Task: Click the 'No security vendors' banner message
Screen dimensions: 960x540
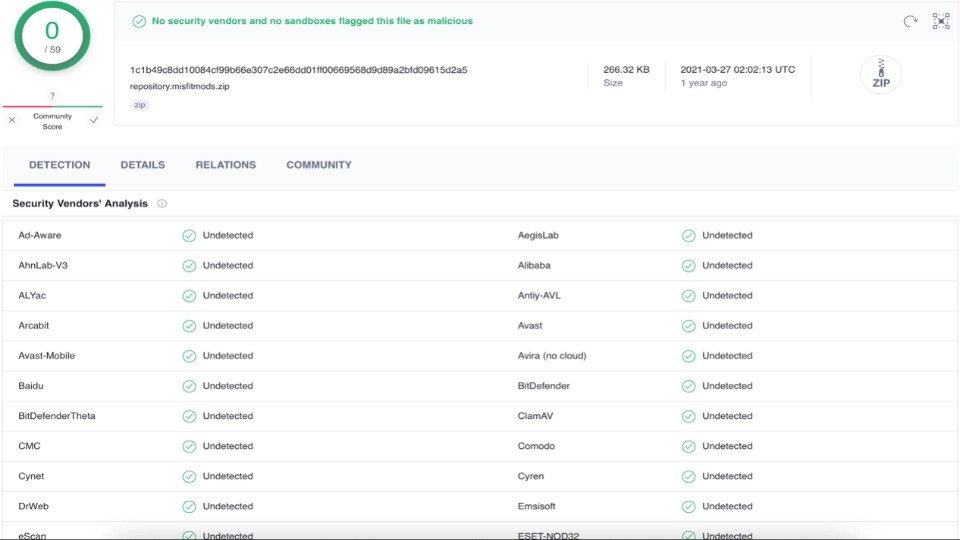Action: 312,21
